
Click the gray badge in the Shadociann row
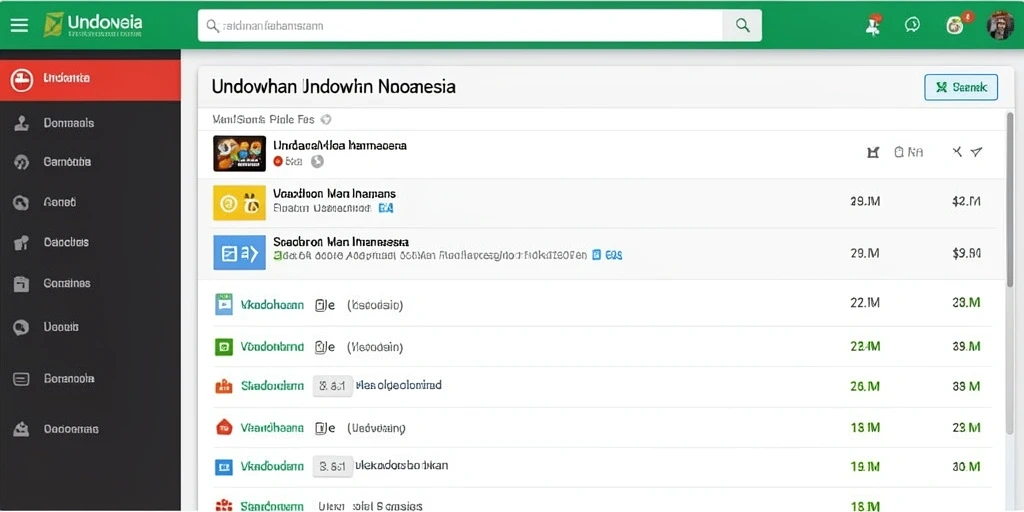[x=332, y=387]
